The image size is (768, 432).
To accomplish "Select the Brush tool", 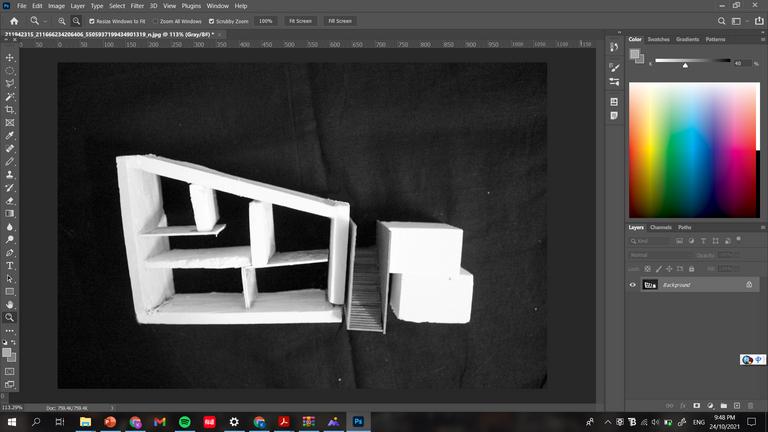I will click(10, 162).
